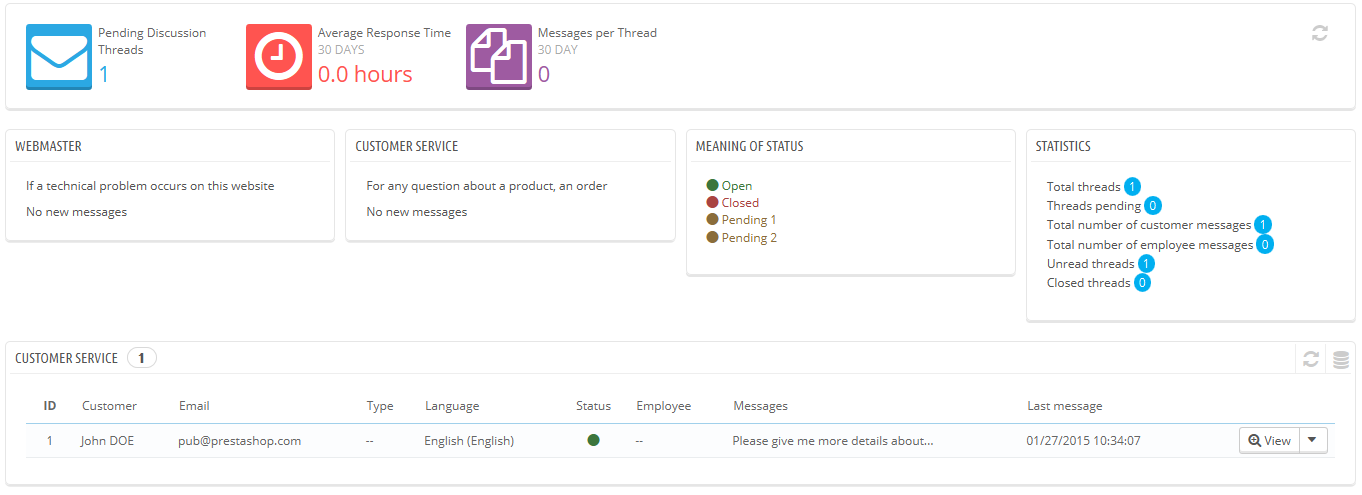This screenshot has width=1362, height=495.
Task: Click the red Closed status dot in legend
Action: click(712, 202)
